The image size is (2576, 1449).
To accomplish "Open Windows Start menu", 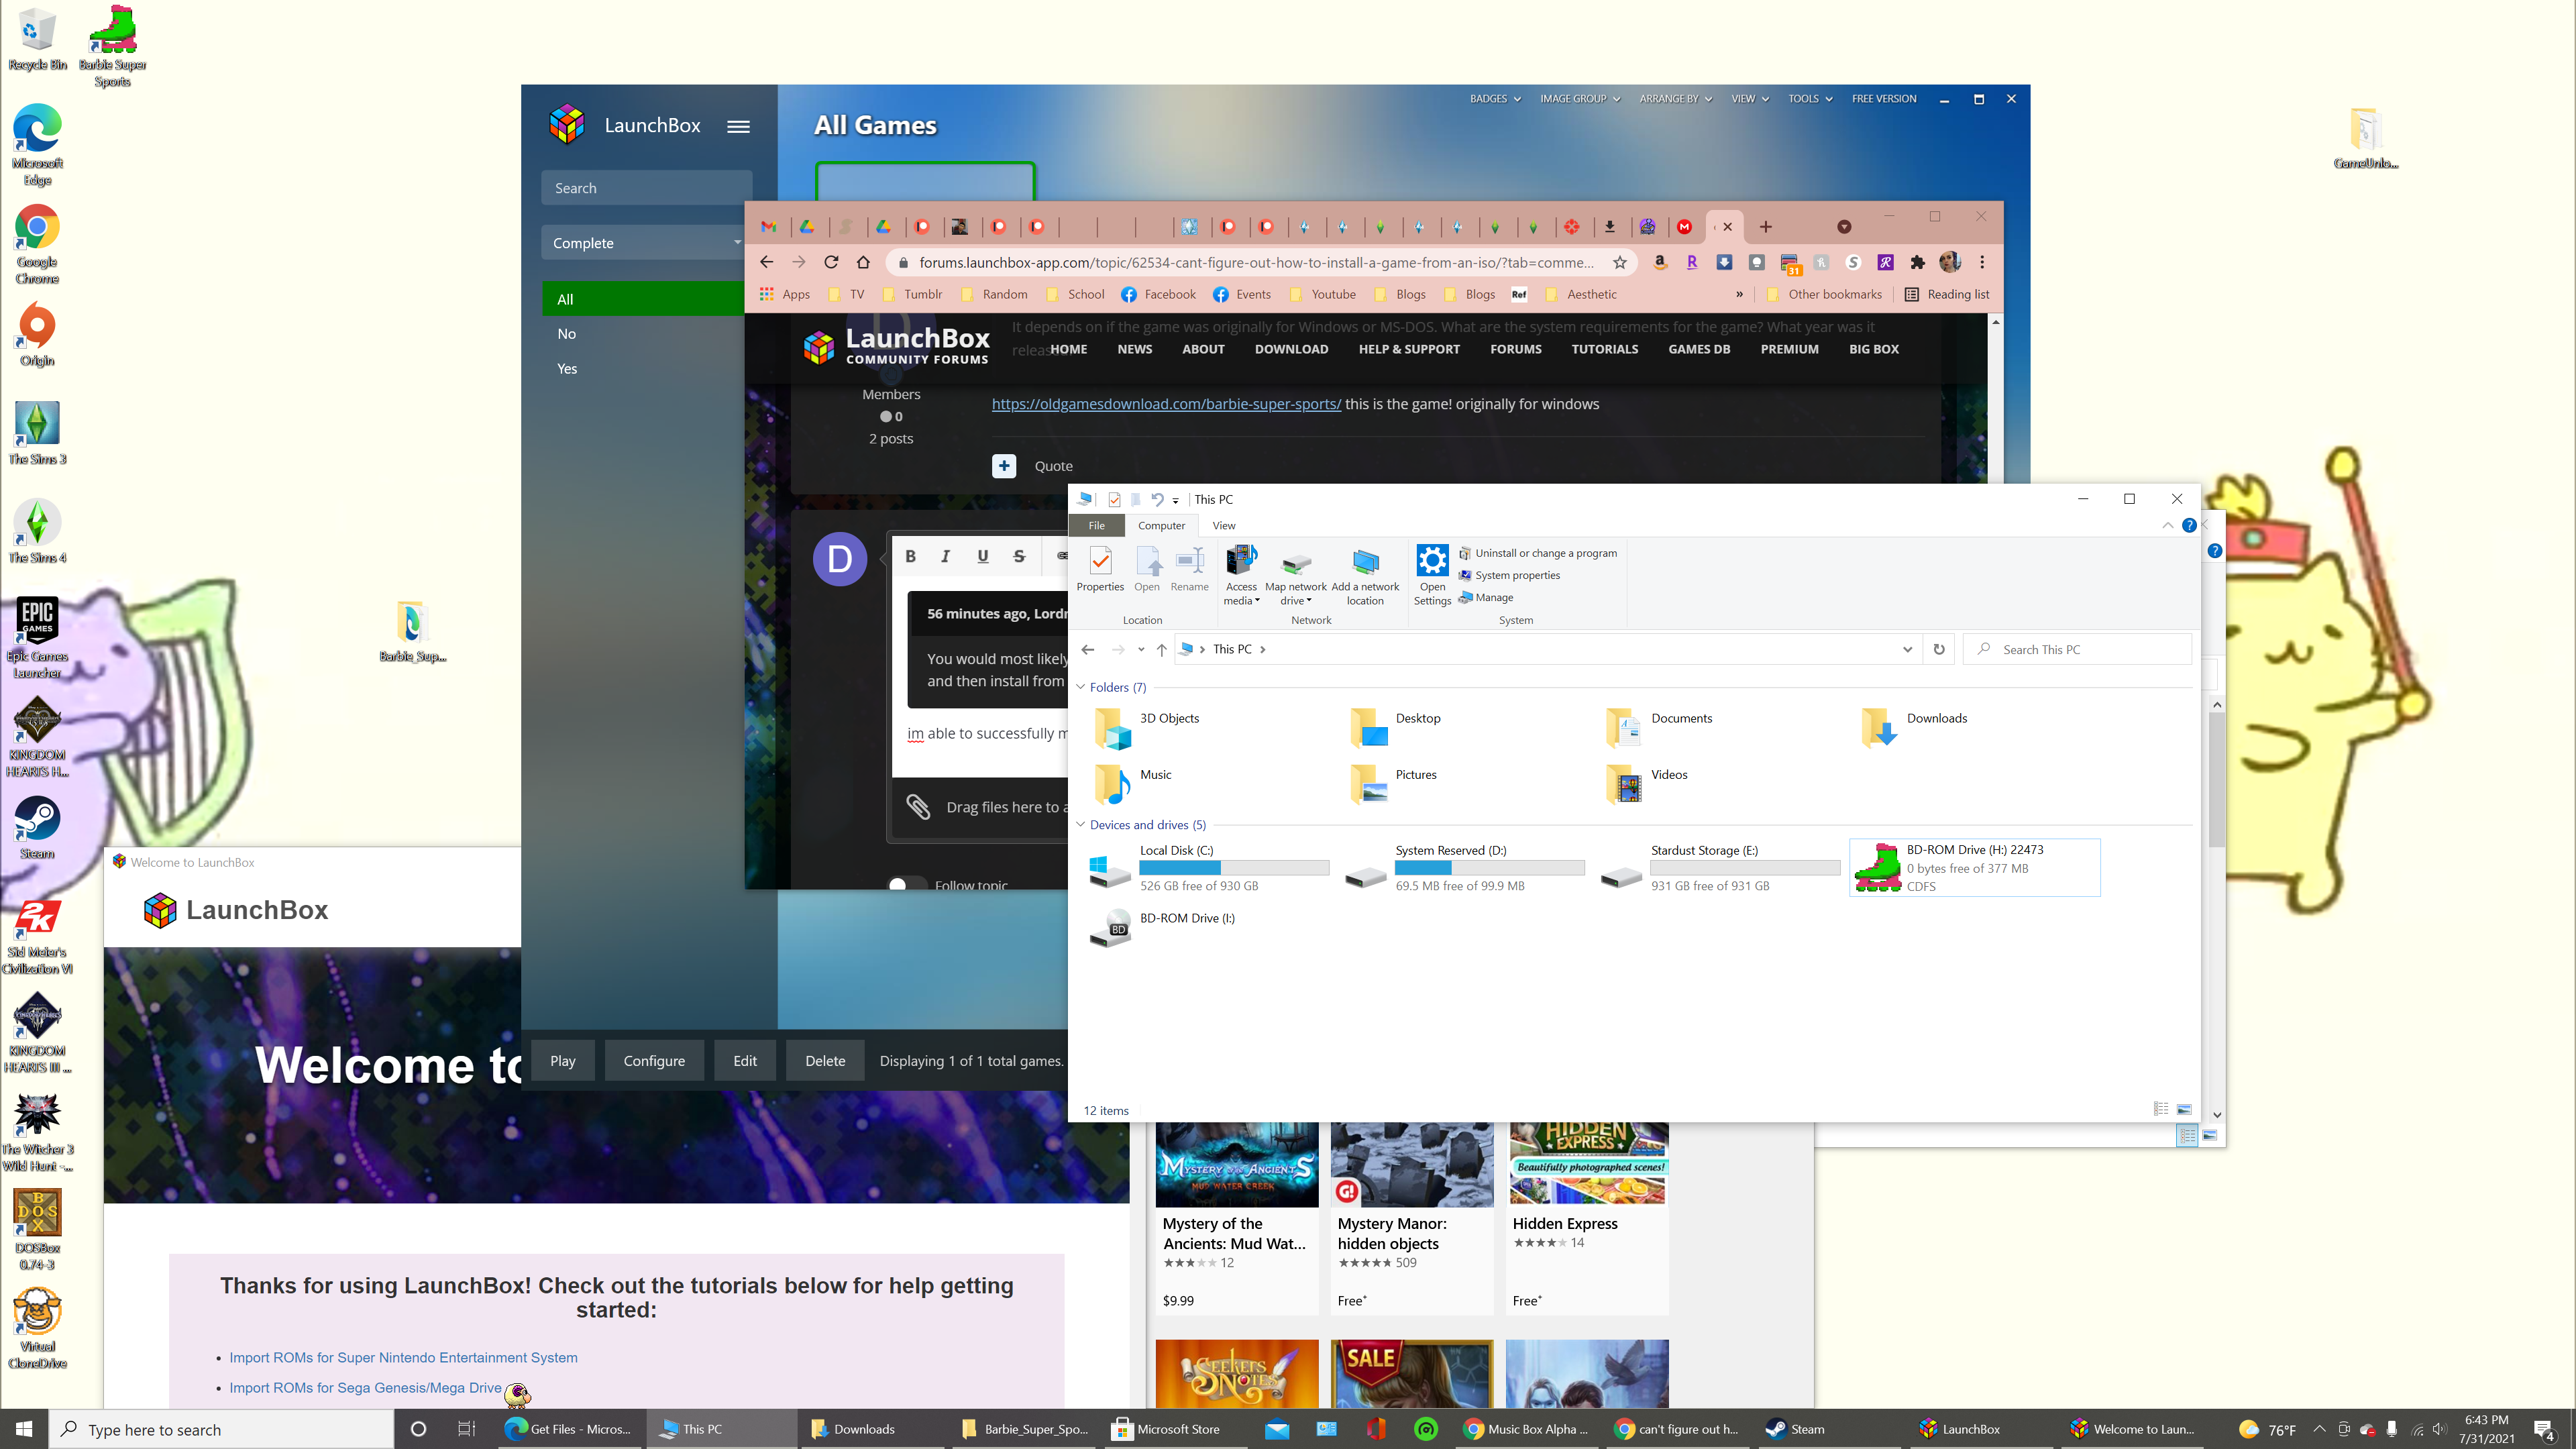I will [24, 1429].
